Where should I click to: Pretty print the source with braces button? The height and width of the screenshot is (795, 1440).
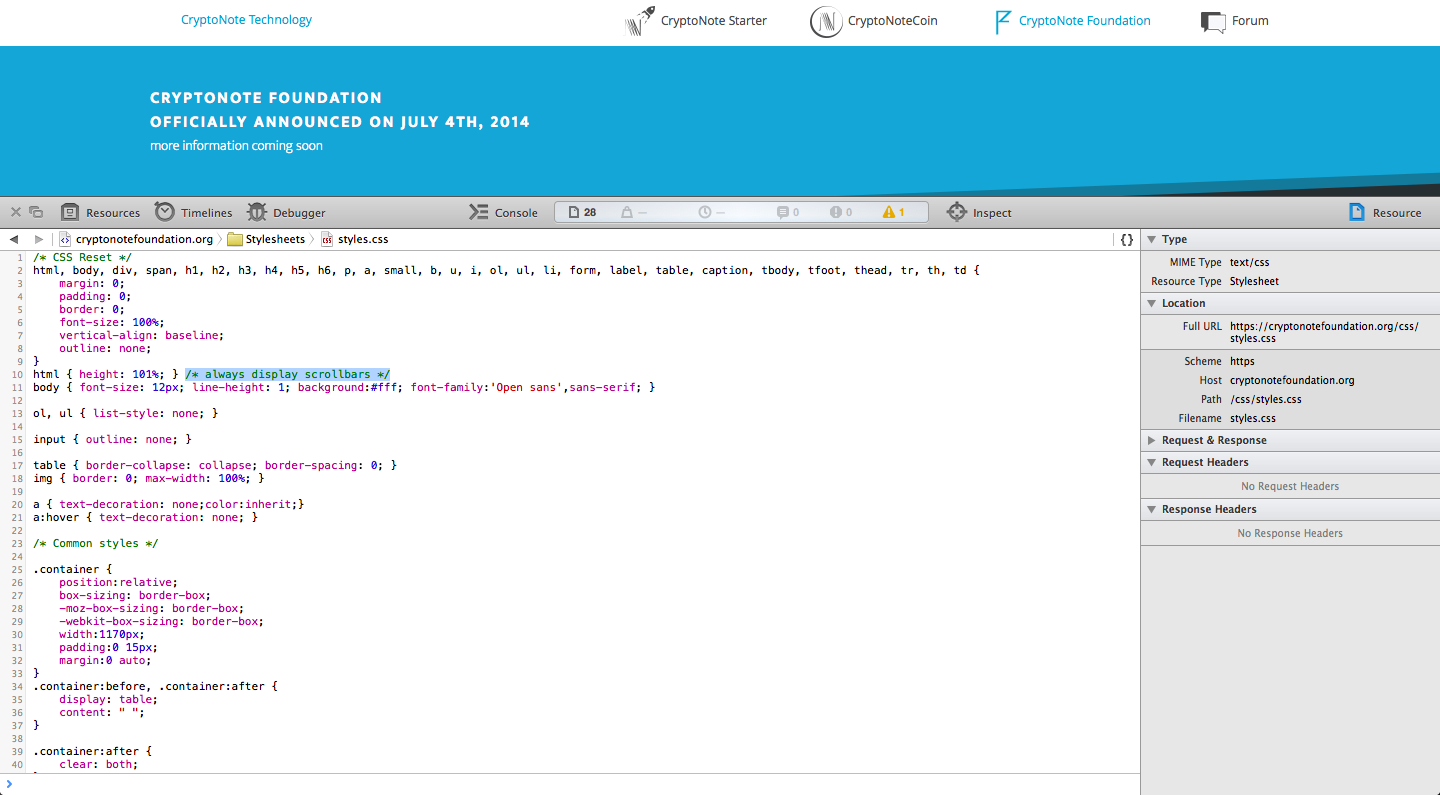click(x=1127, y=239)
